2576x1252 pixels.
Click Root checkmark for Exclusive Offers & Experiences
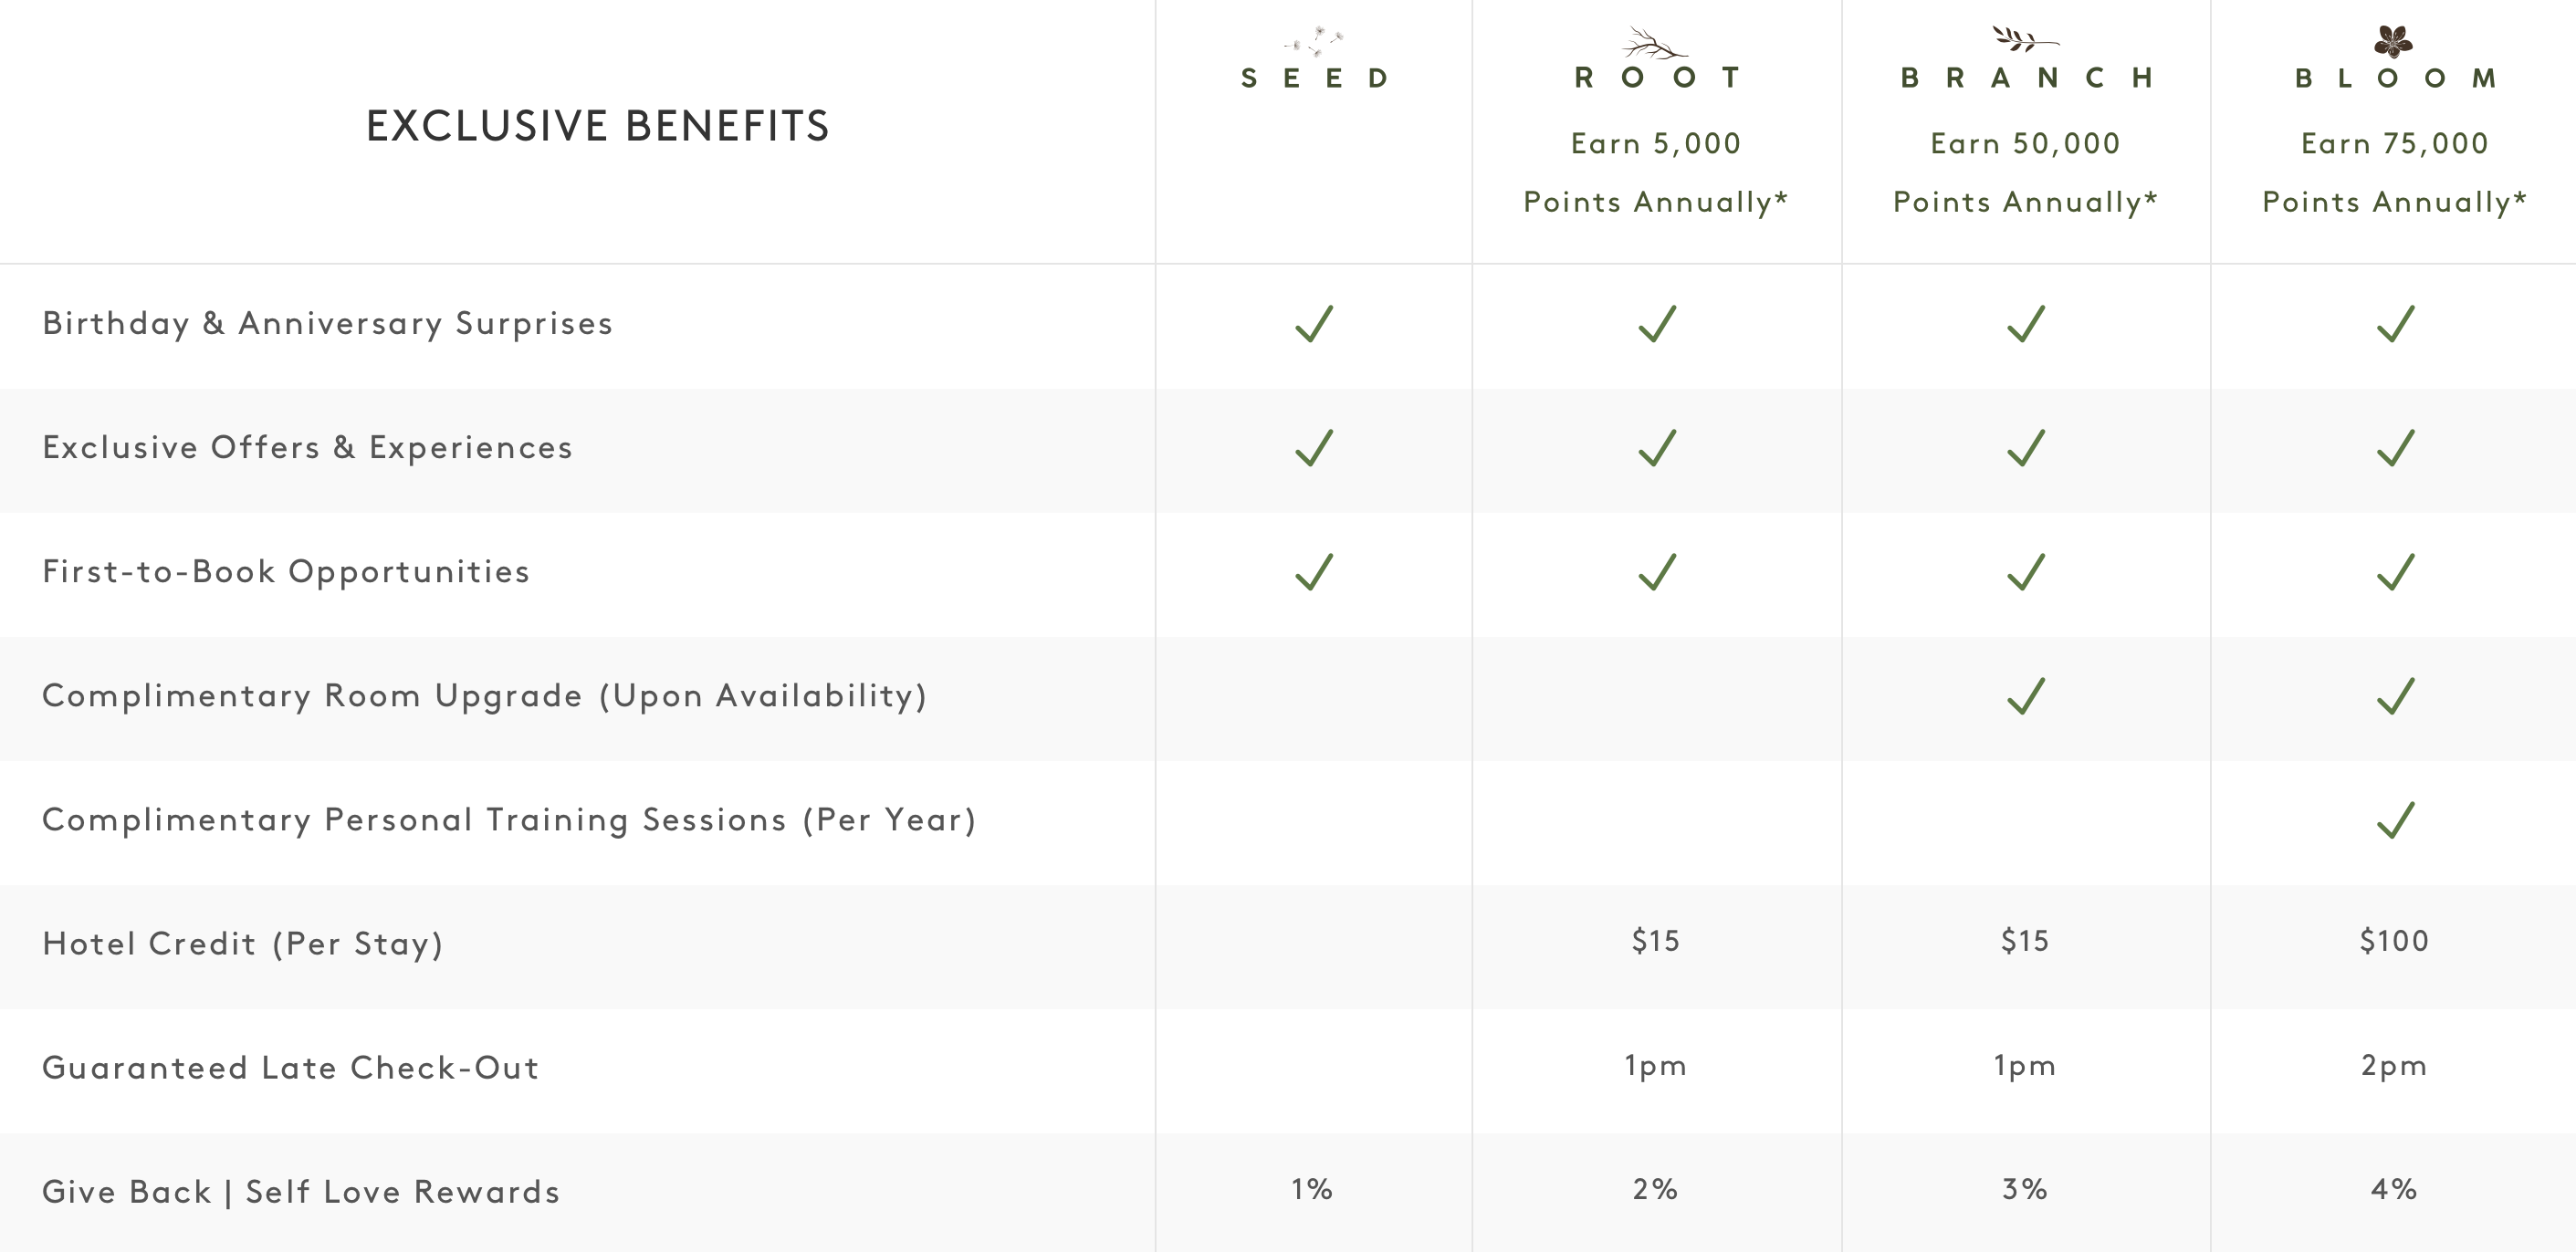[1656, 448]
